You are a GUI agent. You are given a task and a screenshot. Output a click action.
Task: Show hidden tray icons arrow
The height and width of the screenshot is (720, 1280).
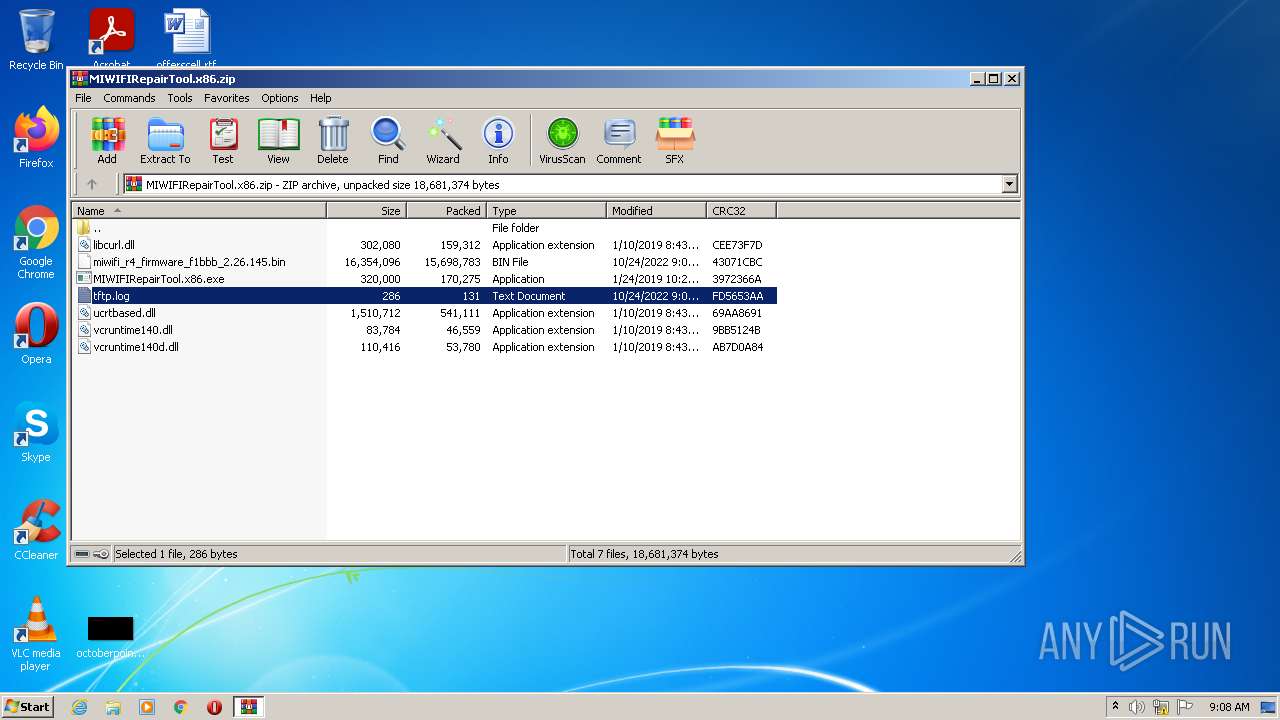tap(1115, 706)
